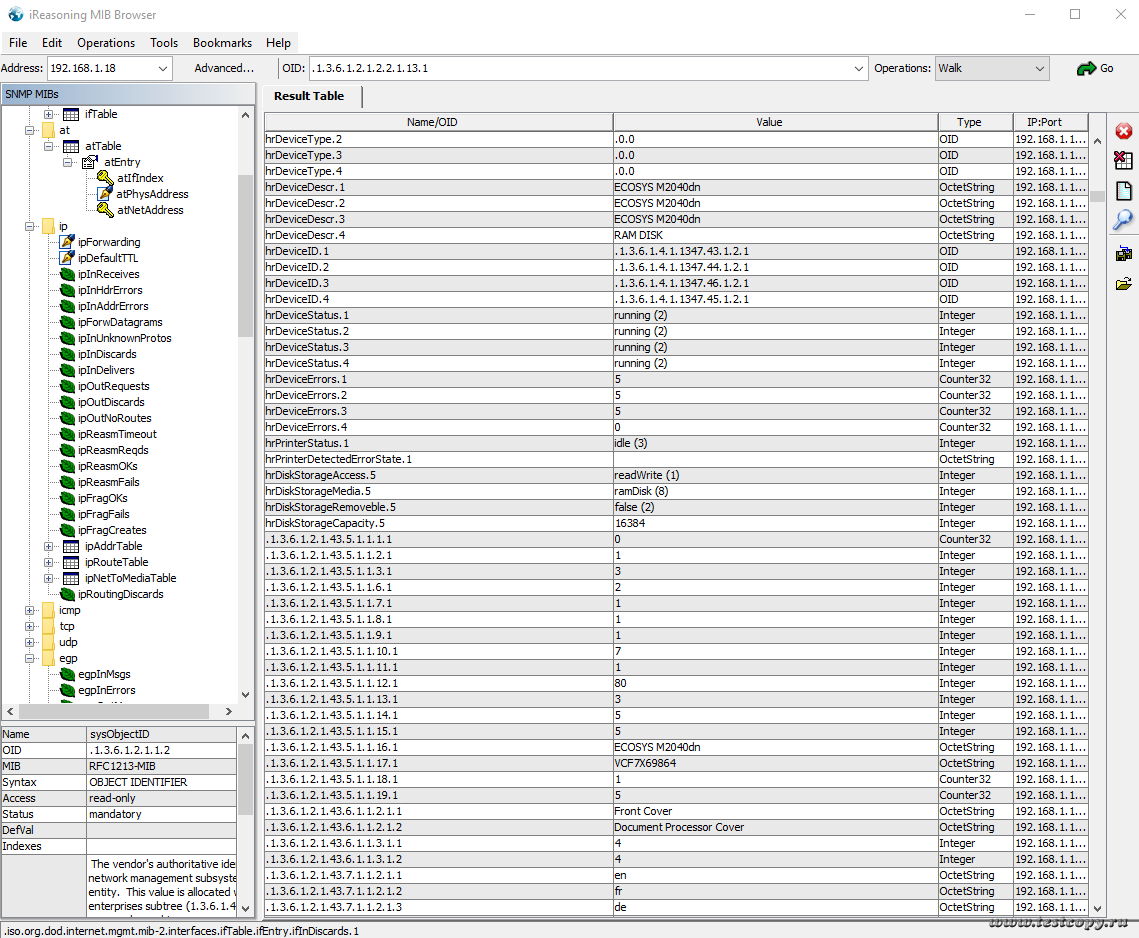Click the red stop operation icon
Viewport: 1139px width, 938px height.
pyautogui.click(x=1123, y=131)
